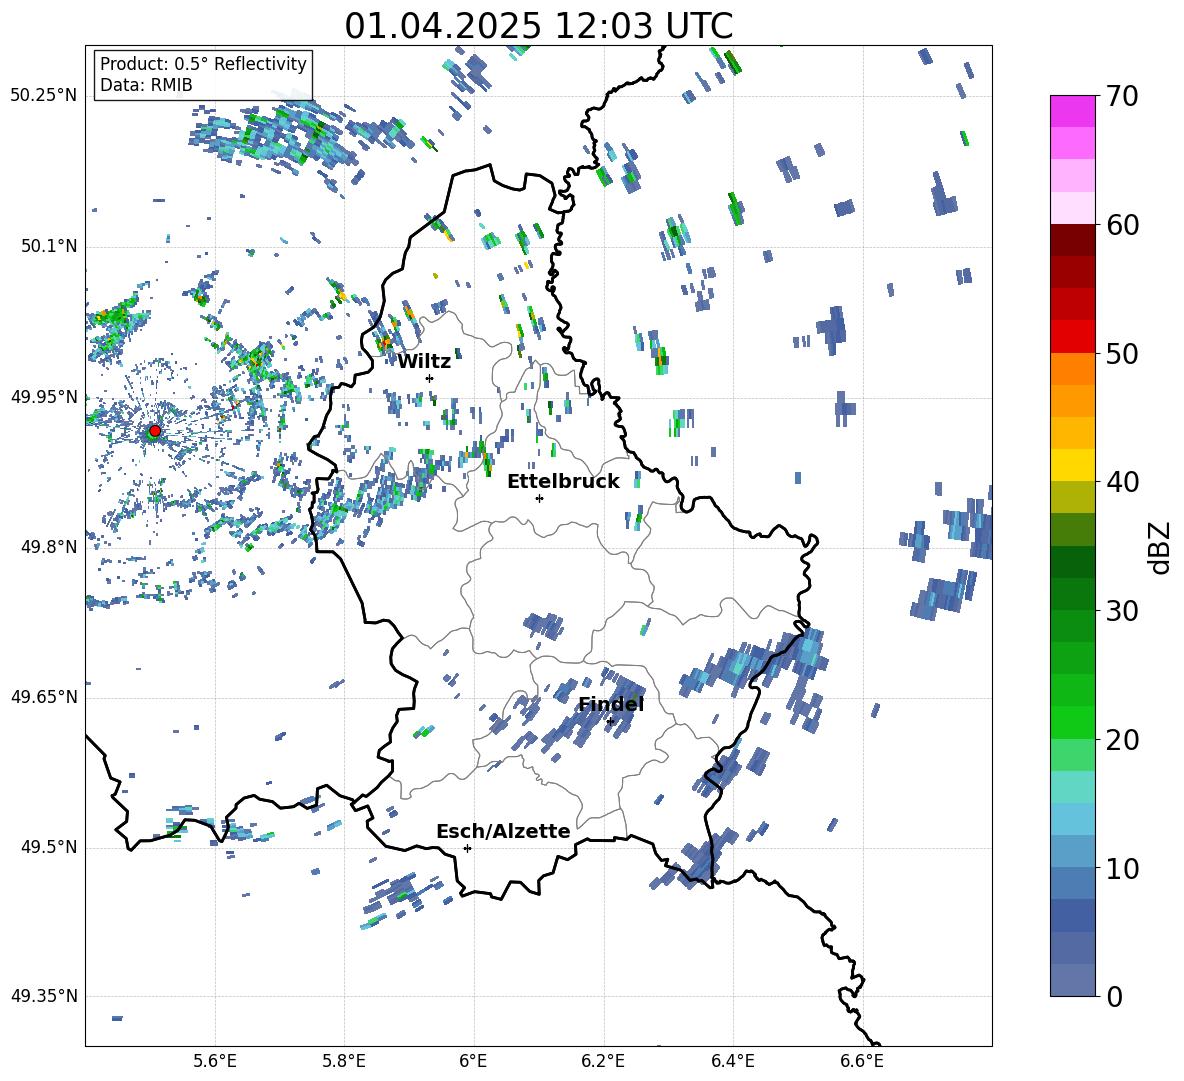Click colorbar tick label 60
Image resolution: width=1184 pixels, height=1081 pixels.
coord(1122,225)
